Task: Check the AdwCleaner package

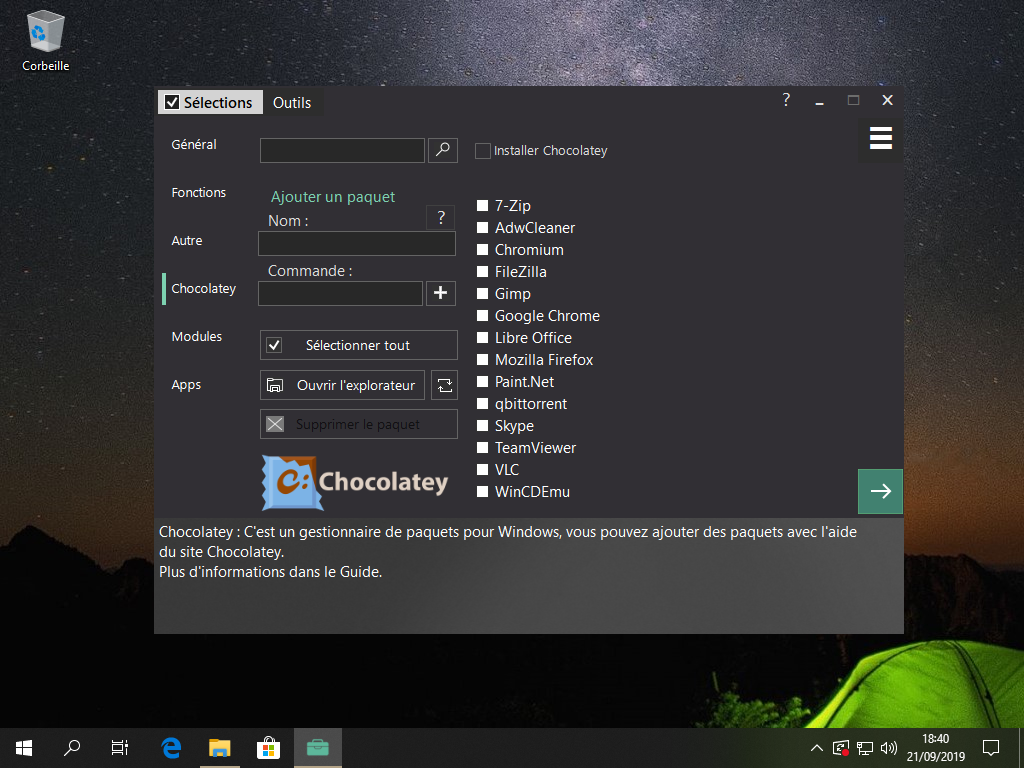Action: [x=483, y=228]
